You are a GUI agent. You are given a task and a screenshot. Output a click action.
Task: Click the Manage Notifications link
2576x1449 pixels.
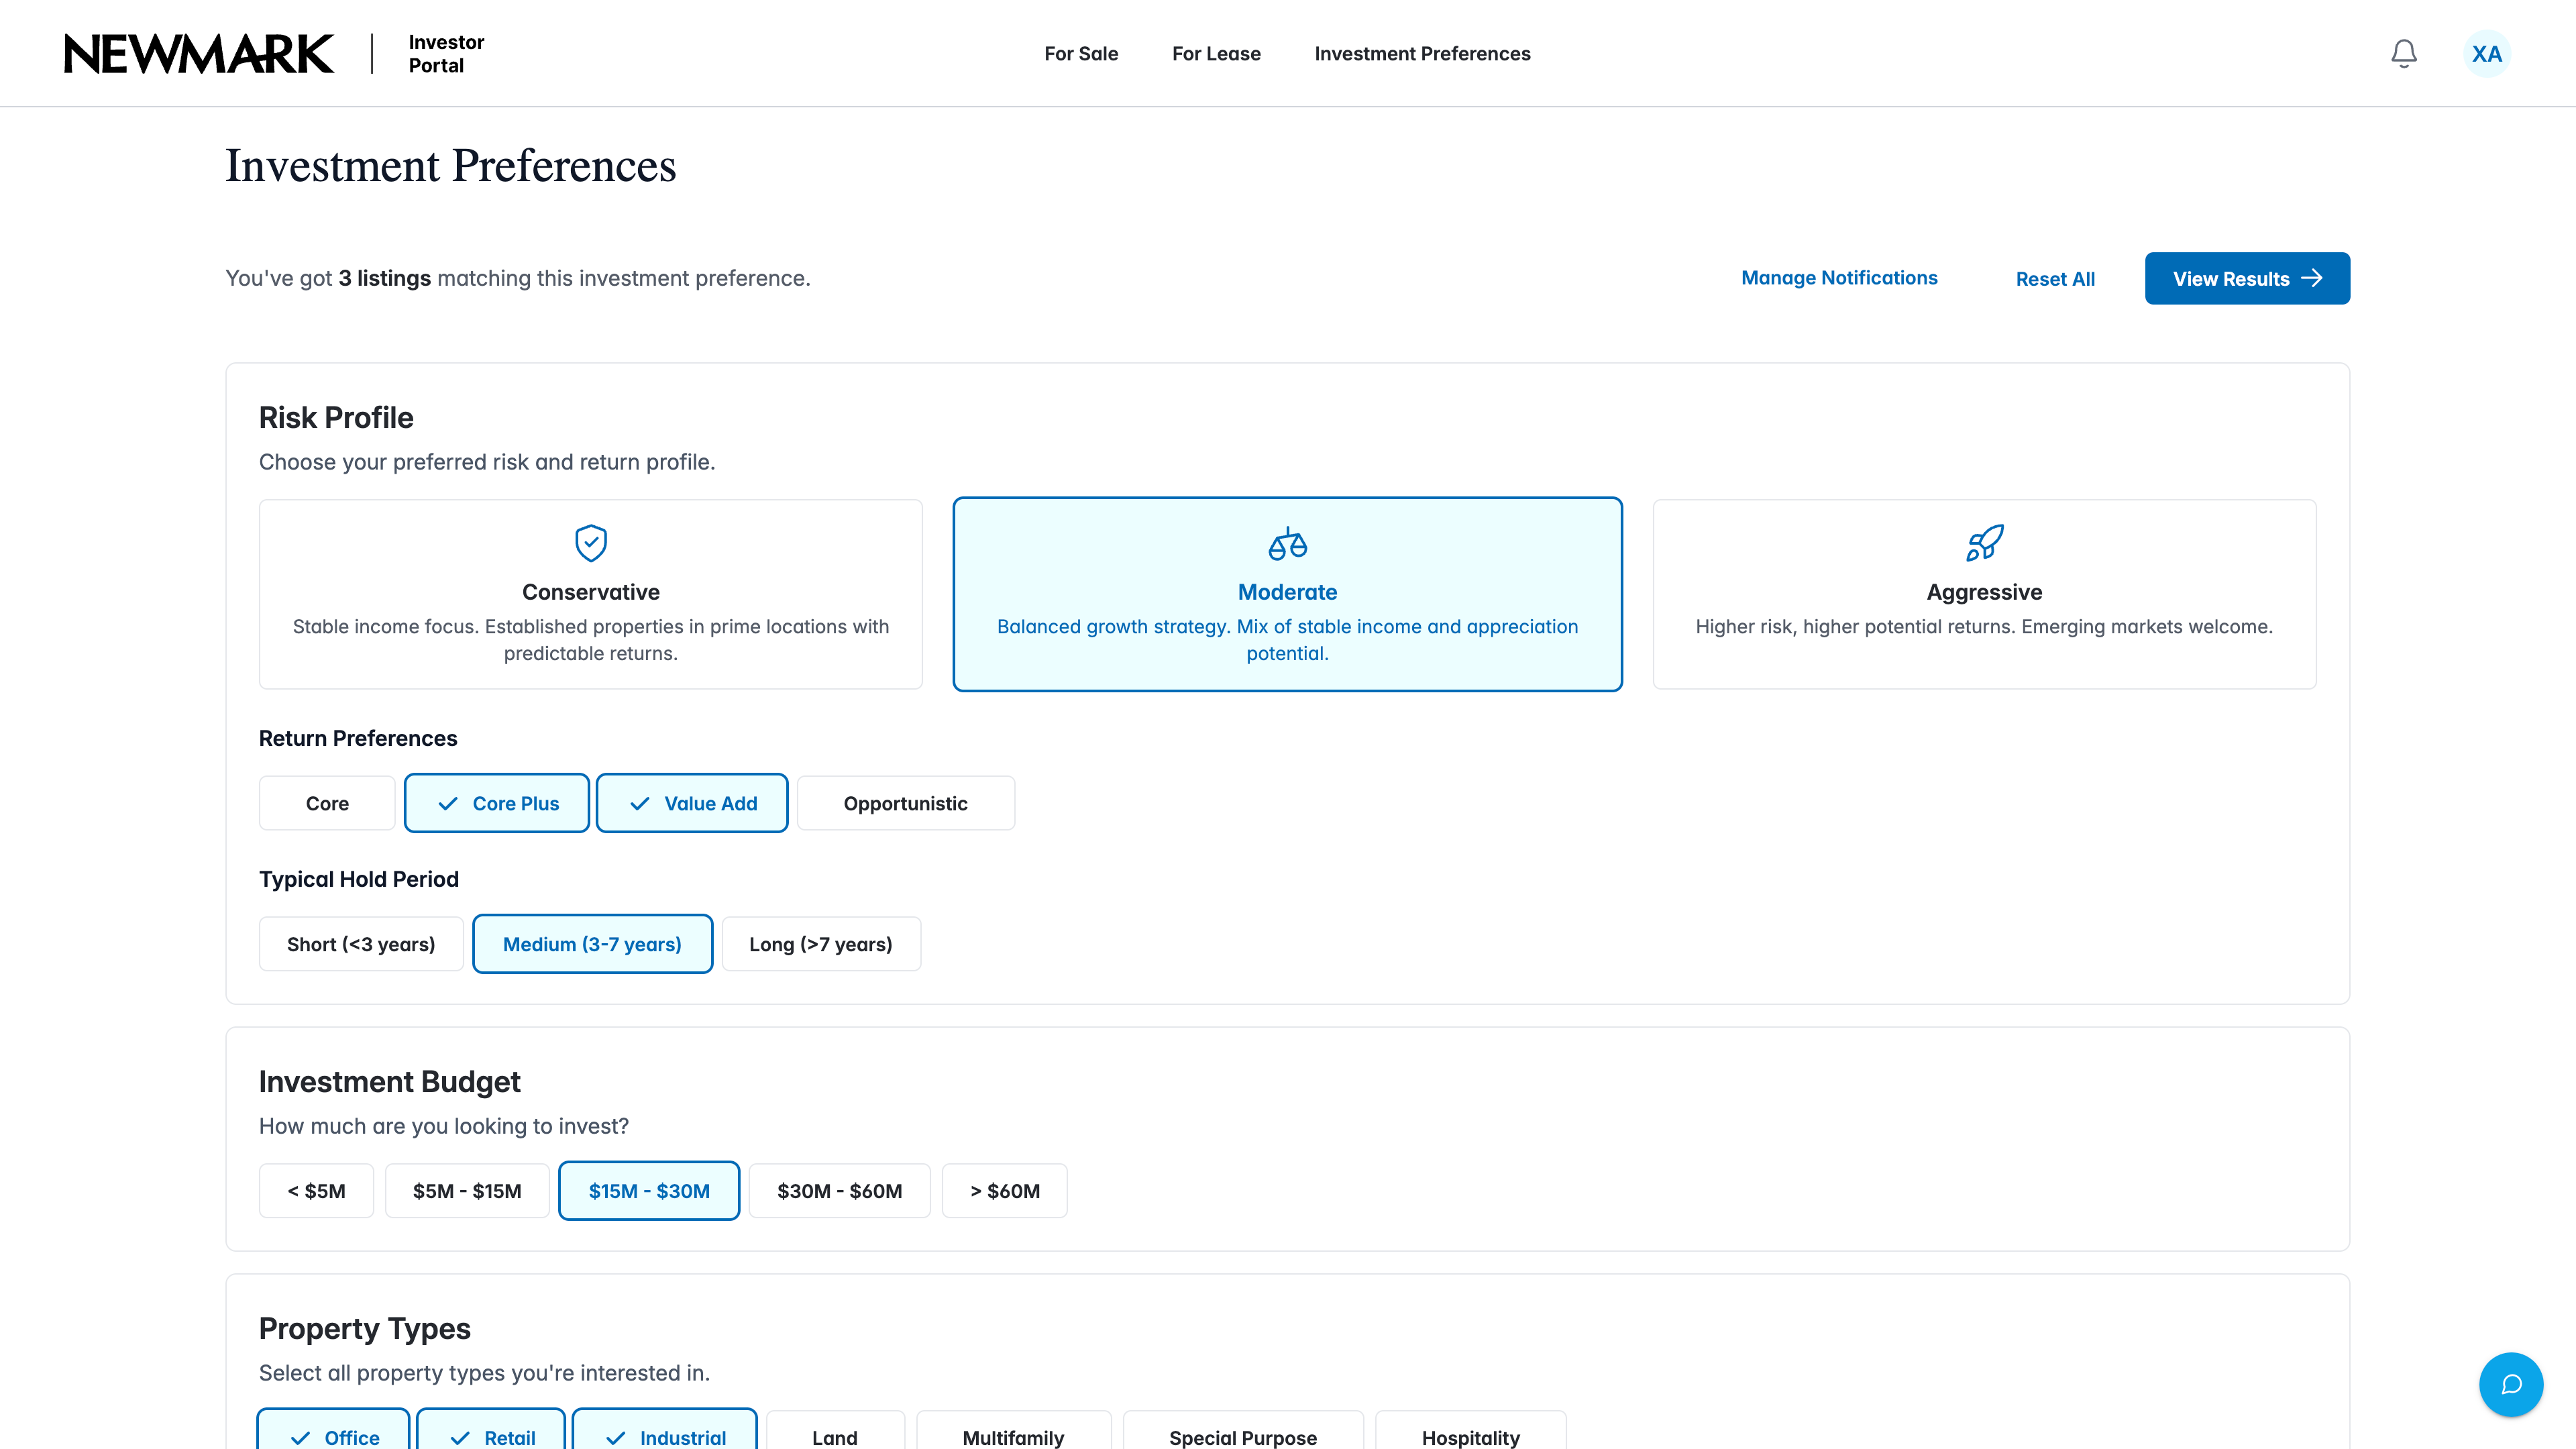coord(1839,278)
